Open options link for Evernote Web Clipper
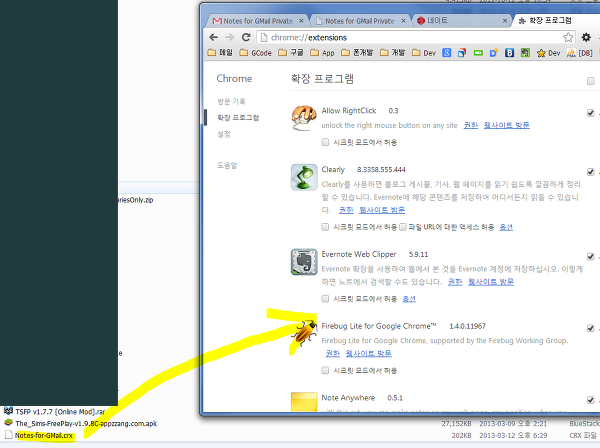This screenshot has width=600, height=448. (409, 299)
